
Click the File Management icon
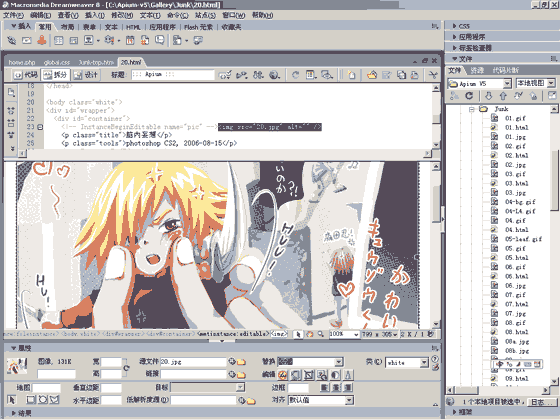click(x=258, y=75)
